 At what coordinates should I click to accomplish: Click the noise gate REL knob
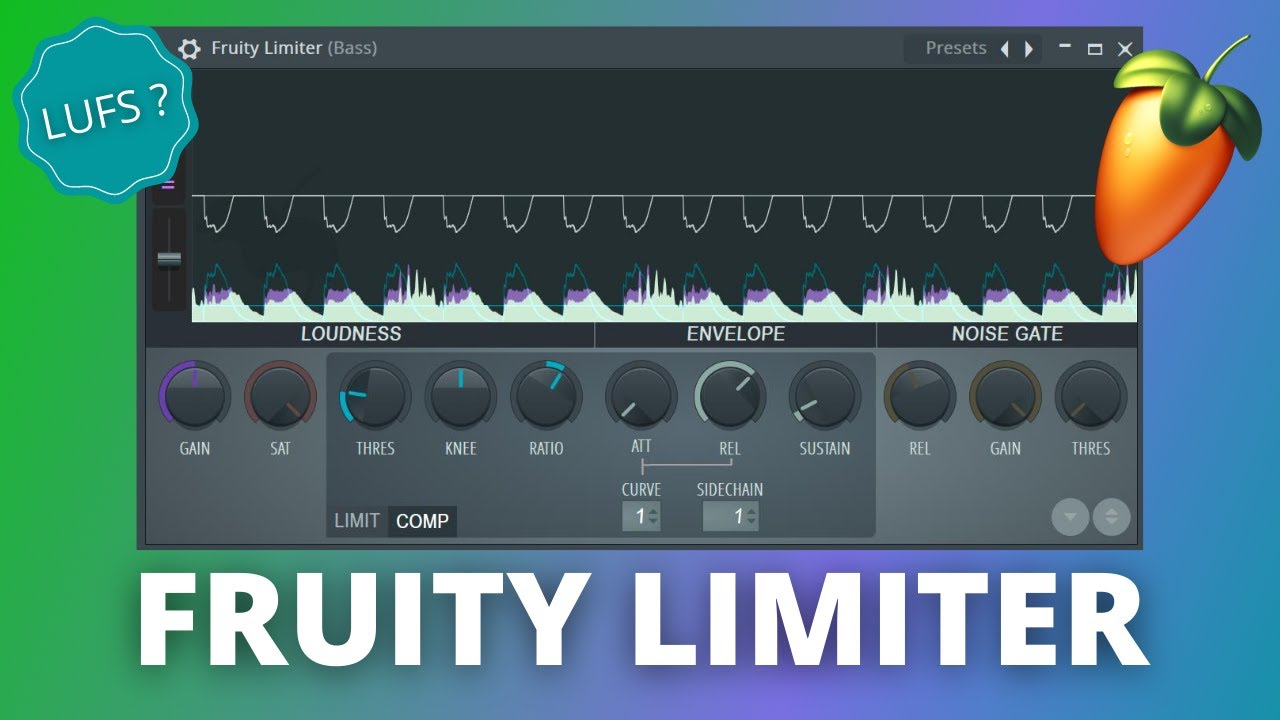[x=920, y=396]
